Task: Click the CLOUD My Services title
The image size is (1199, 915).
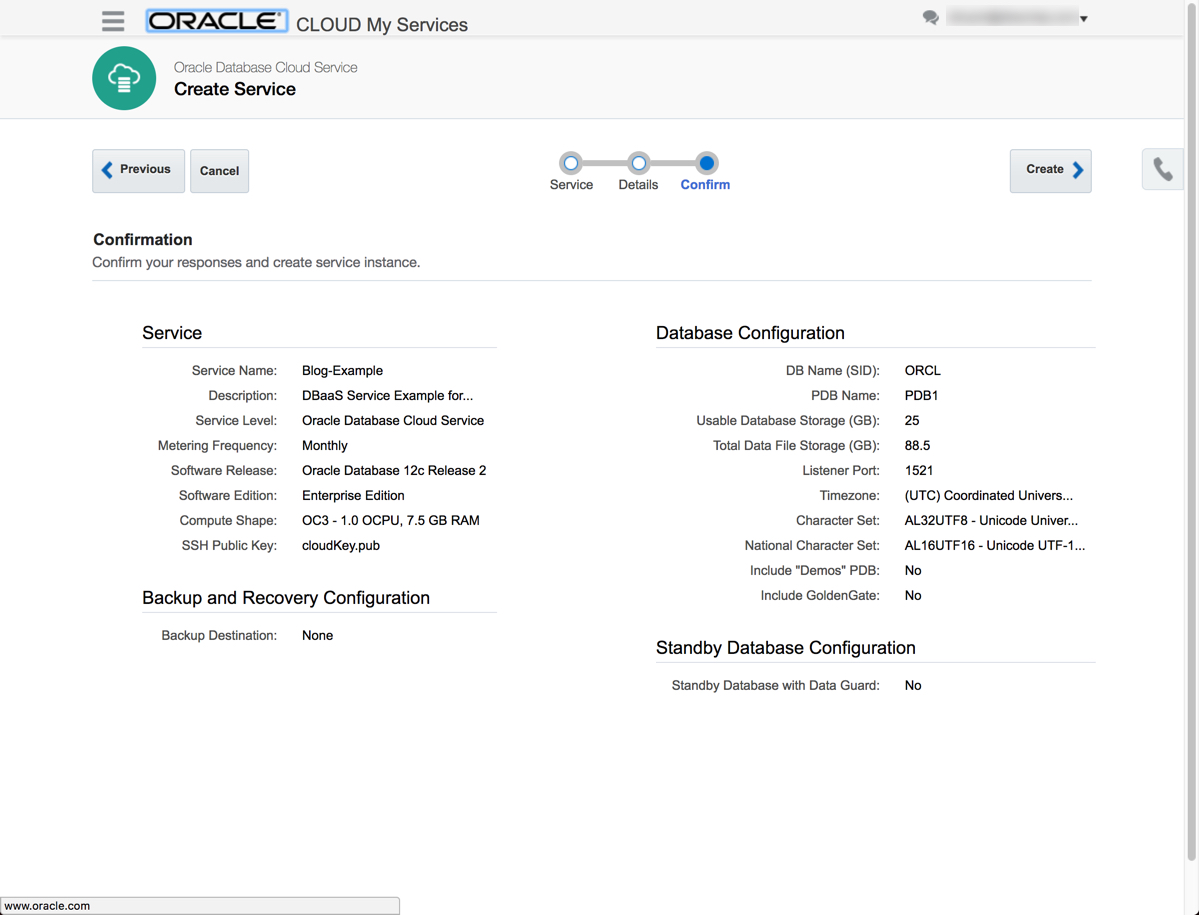Action: 382,24
